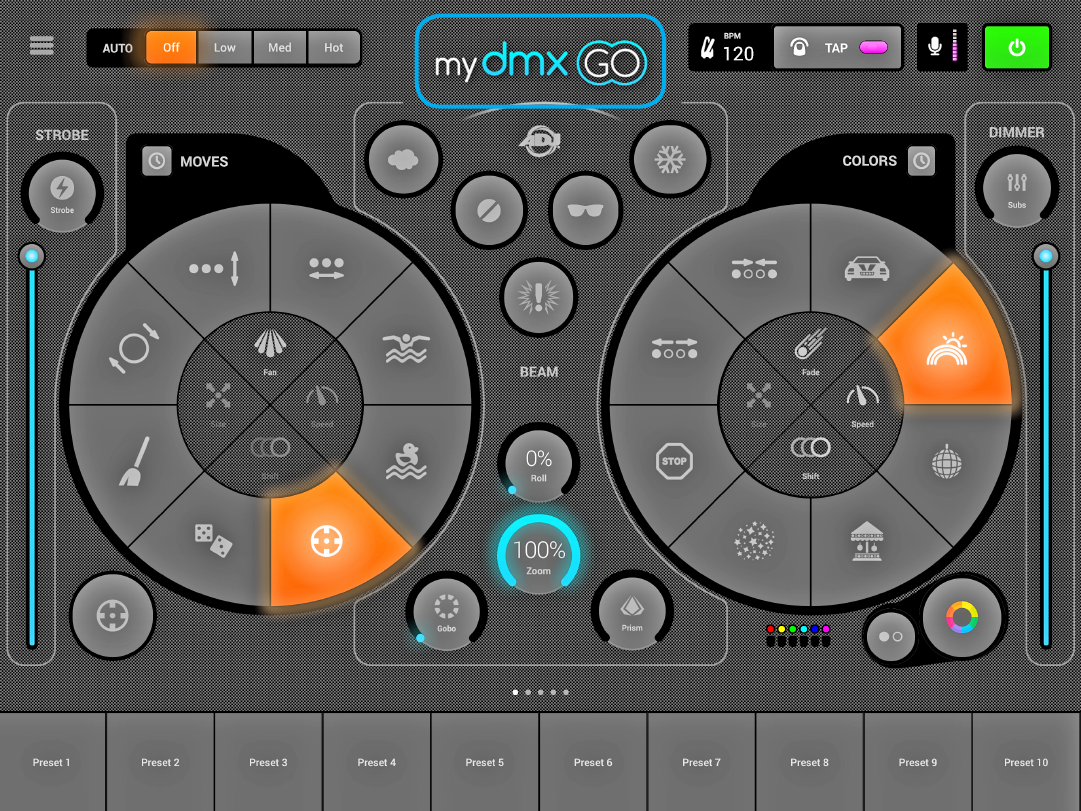Toggle the microphone audio input

pos(942,47)
